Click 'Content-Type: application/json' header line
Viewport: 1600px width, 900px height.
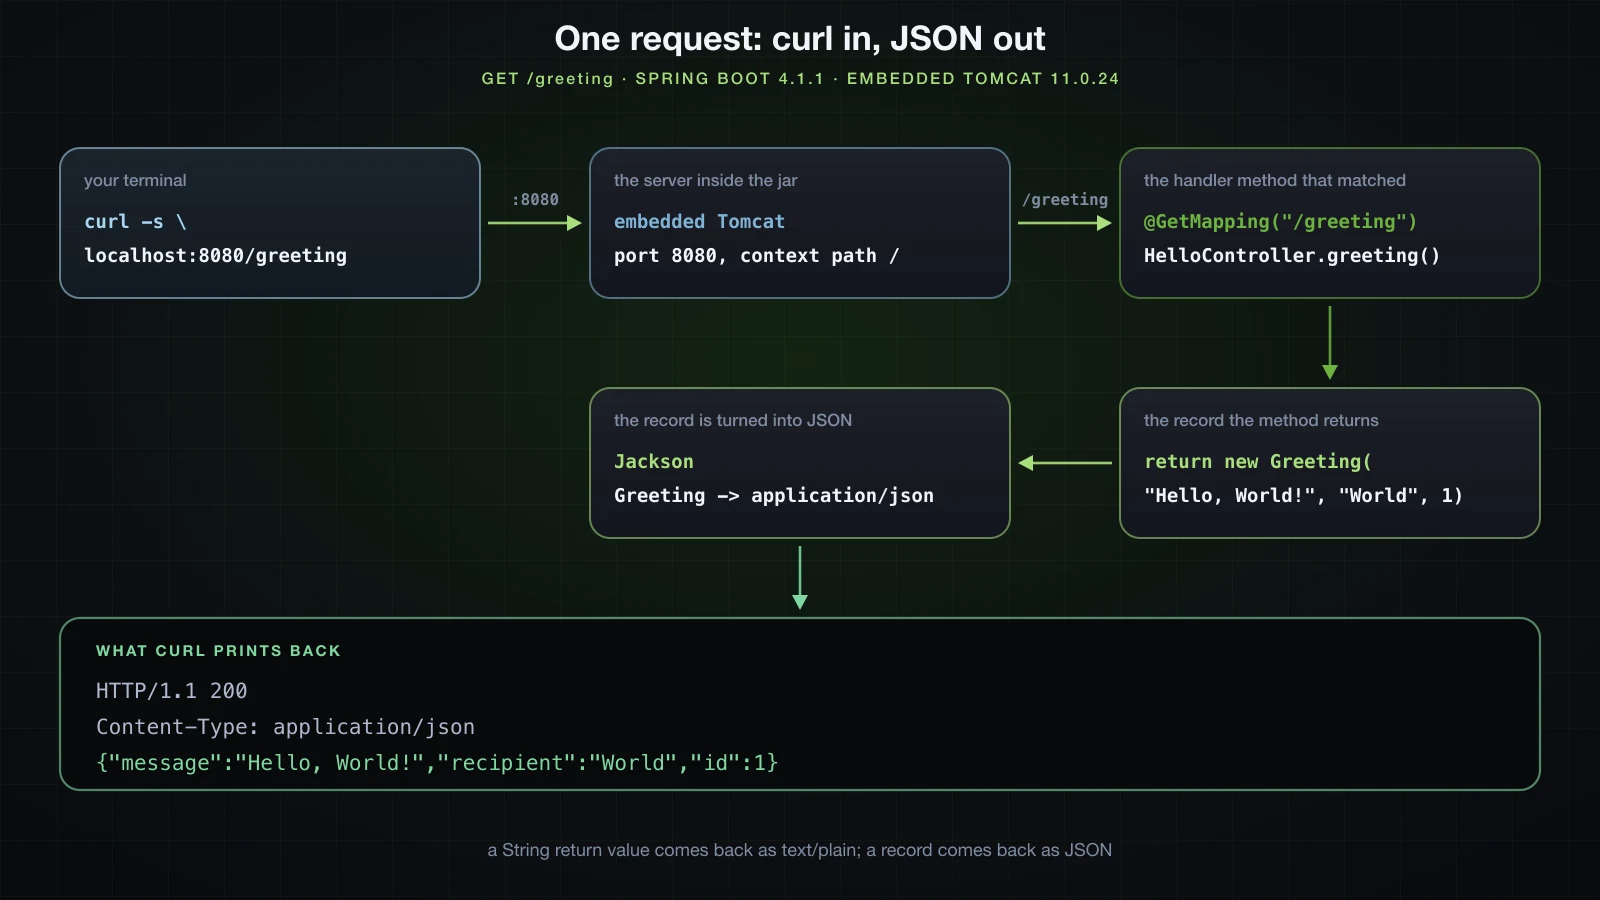pyautogui.click(x=285, y=727)
